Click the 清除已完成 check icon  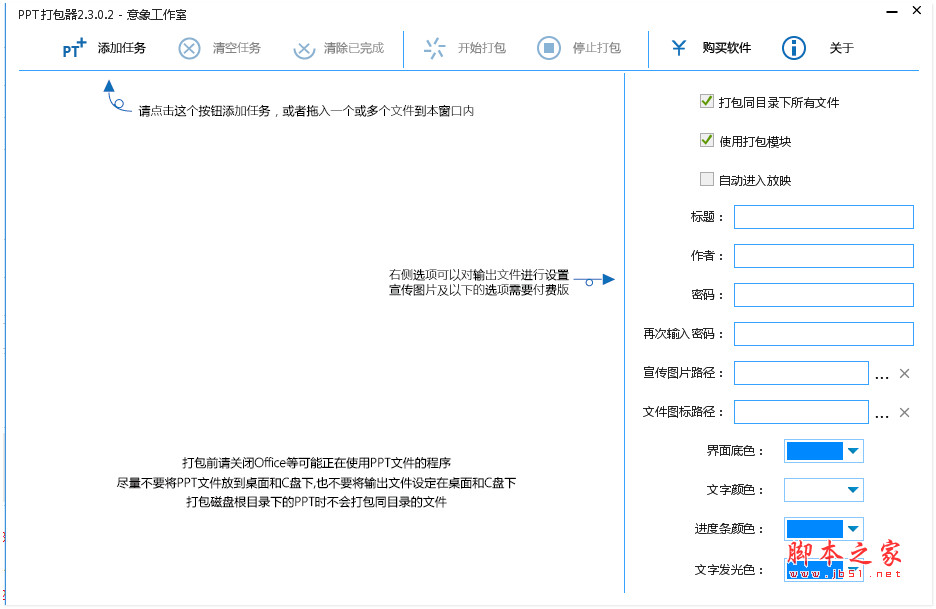(304, 49)
